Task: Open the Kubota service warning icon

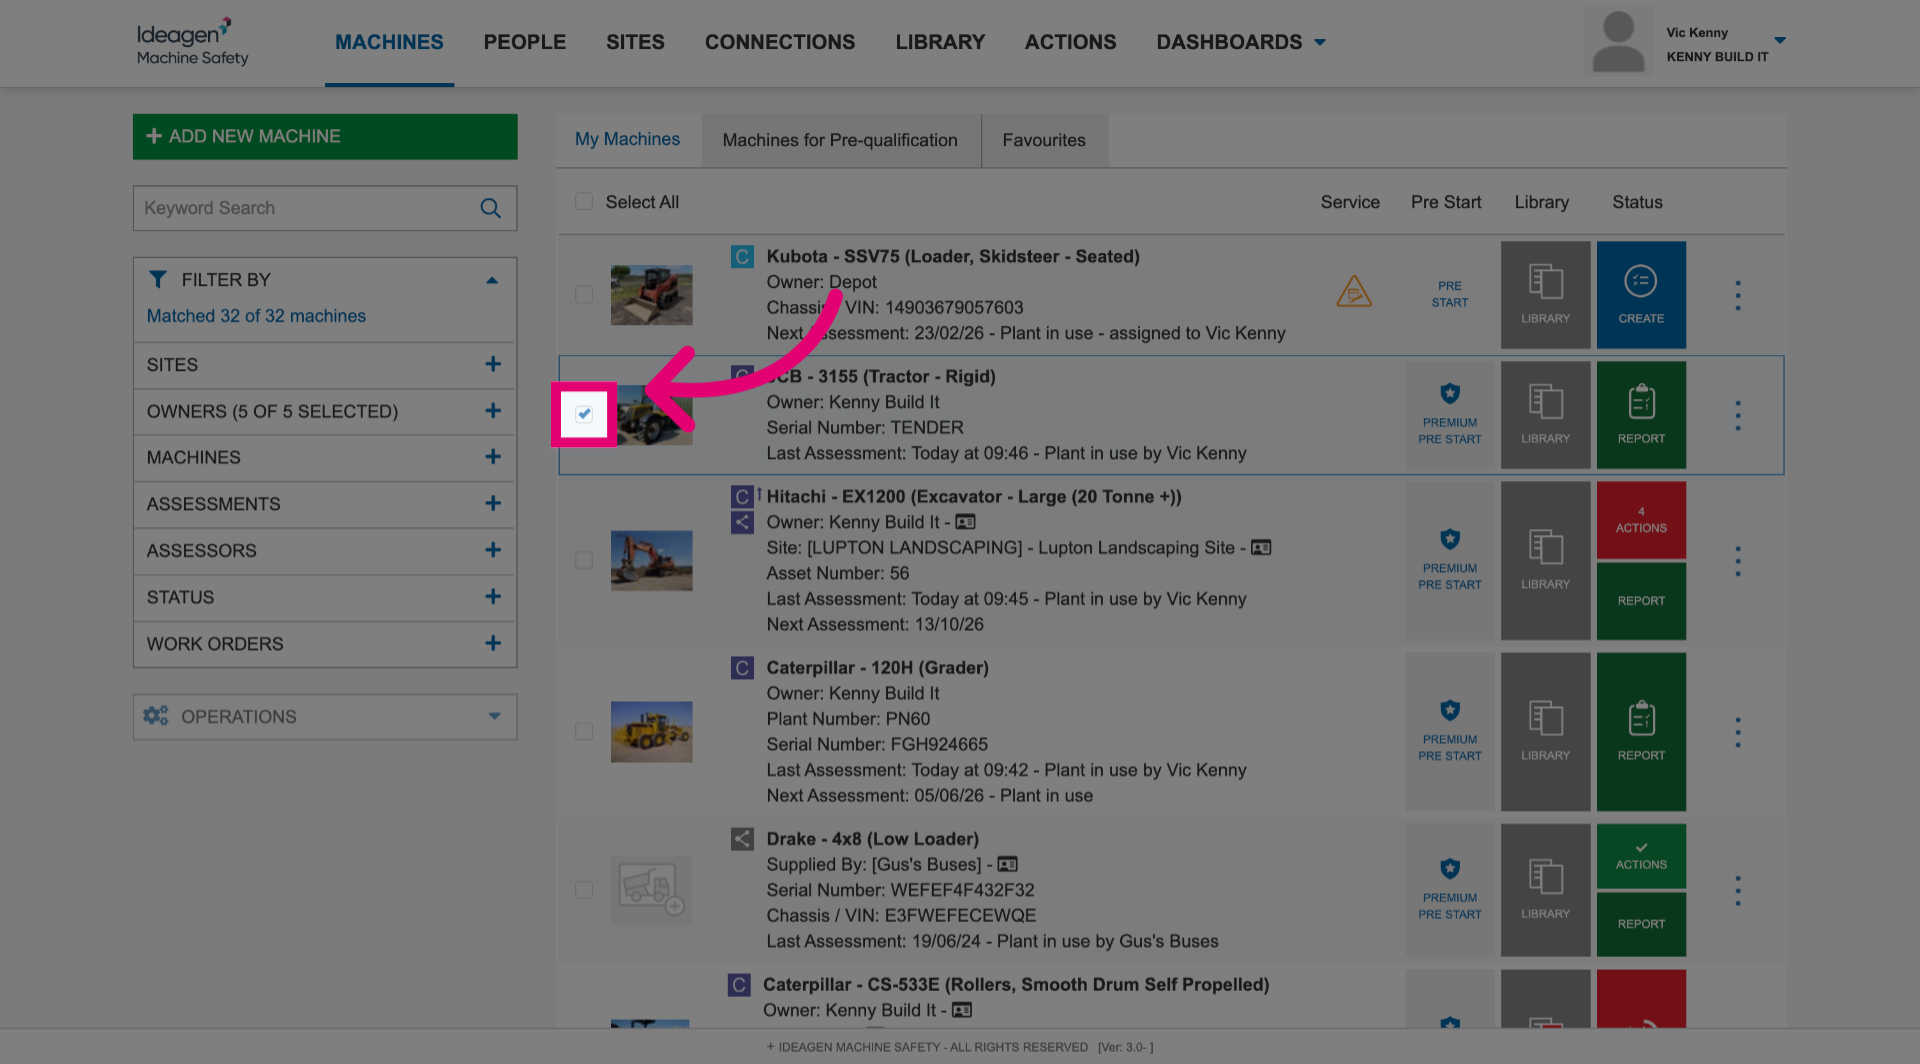Action: (x=1354, y=291)
